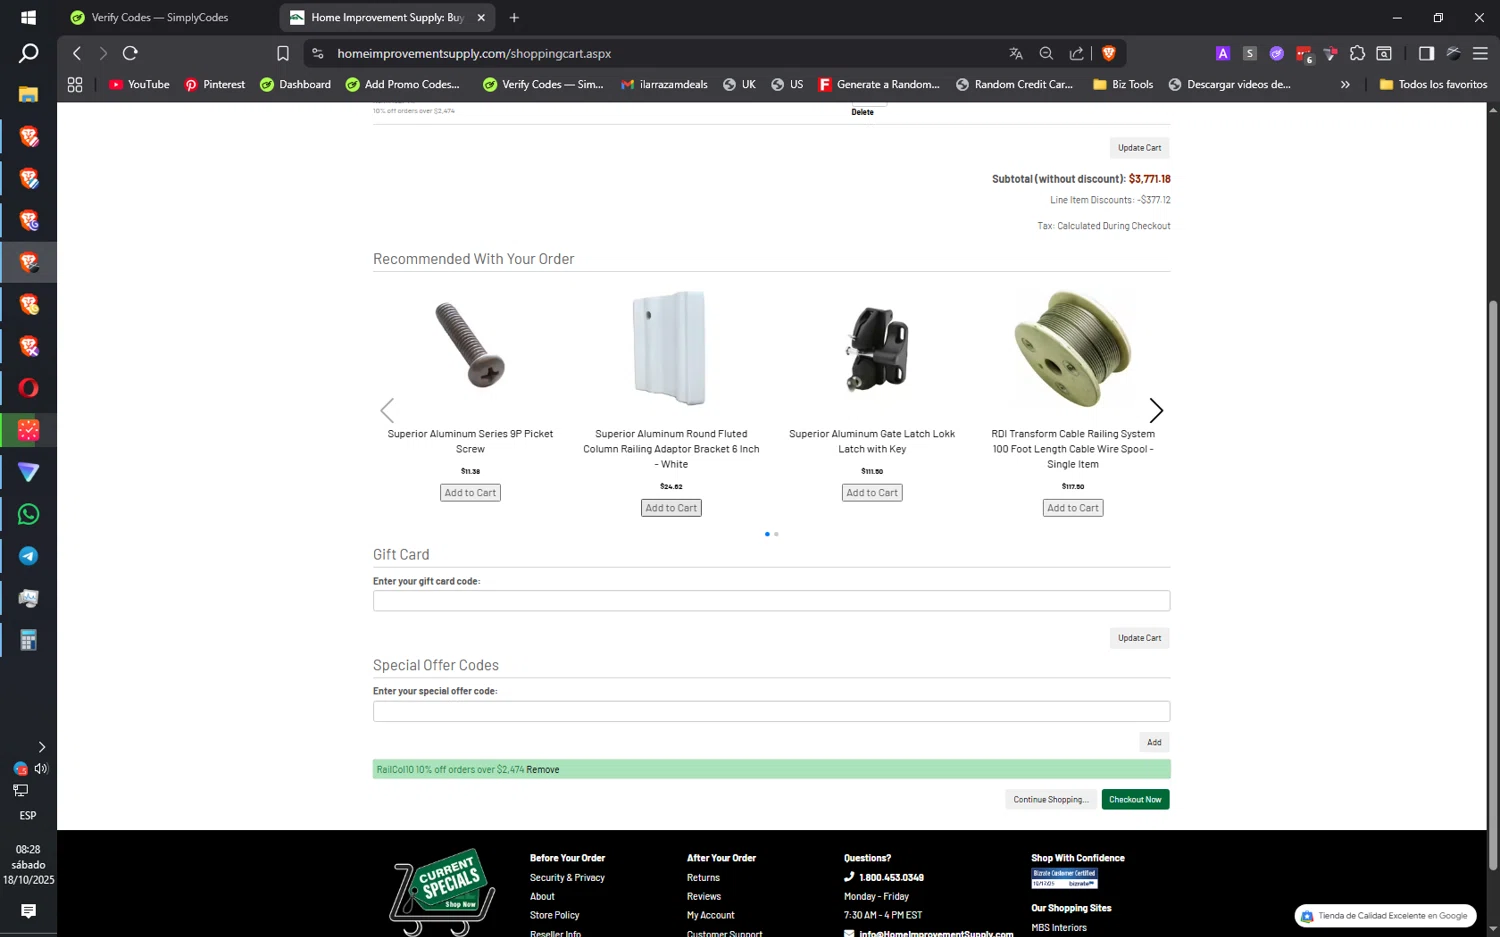Open Windows search in taskbar
The height and width of the screenshot is (937, 1500).
point(28,53)
